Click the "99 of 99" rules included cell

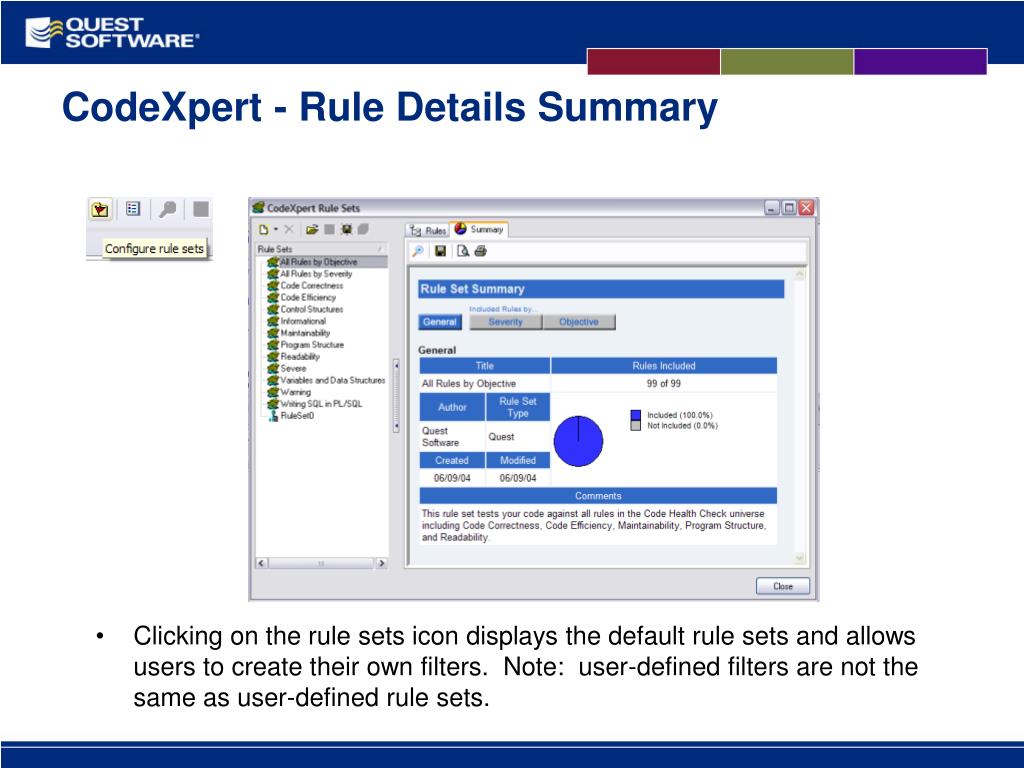tap(664, 383)
